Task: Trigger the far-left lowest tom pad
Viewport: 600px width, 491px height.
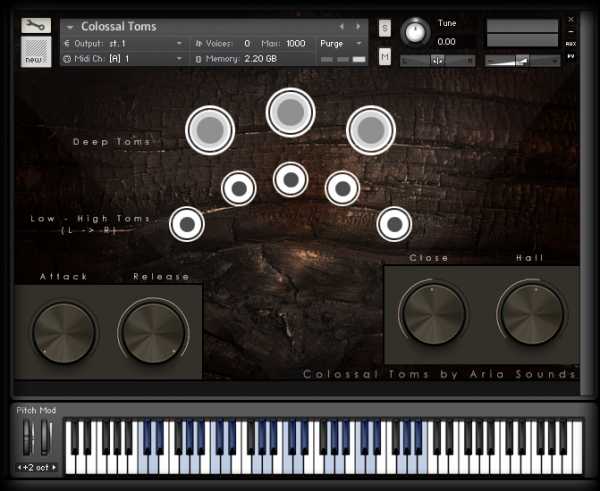Action: pos(187,224)
